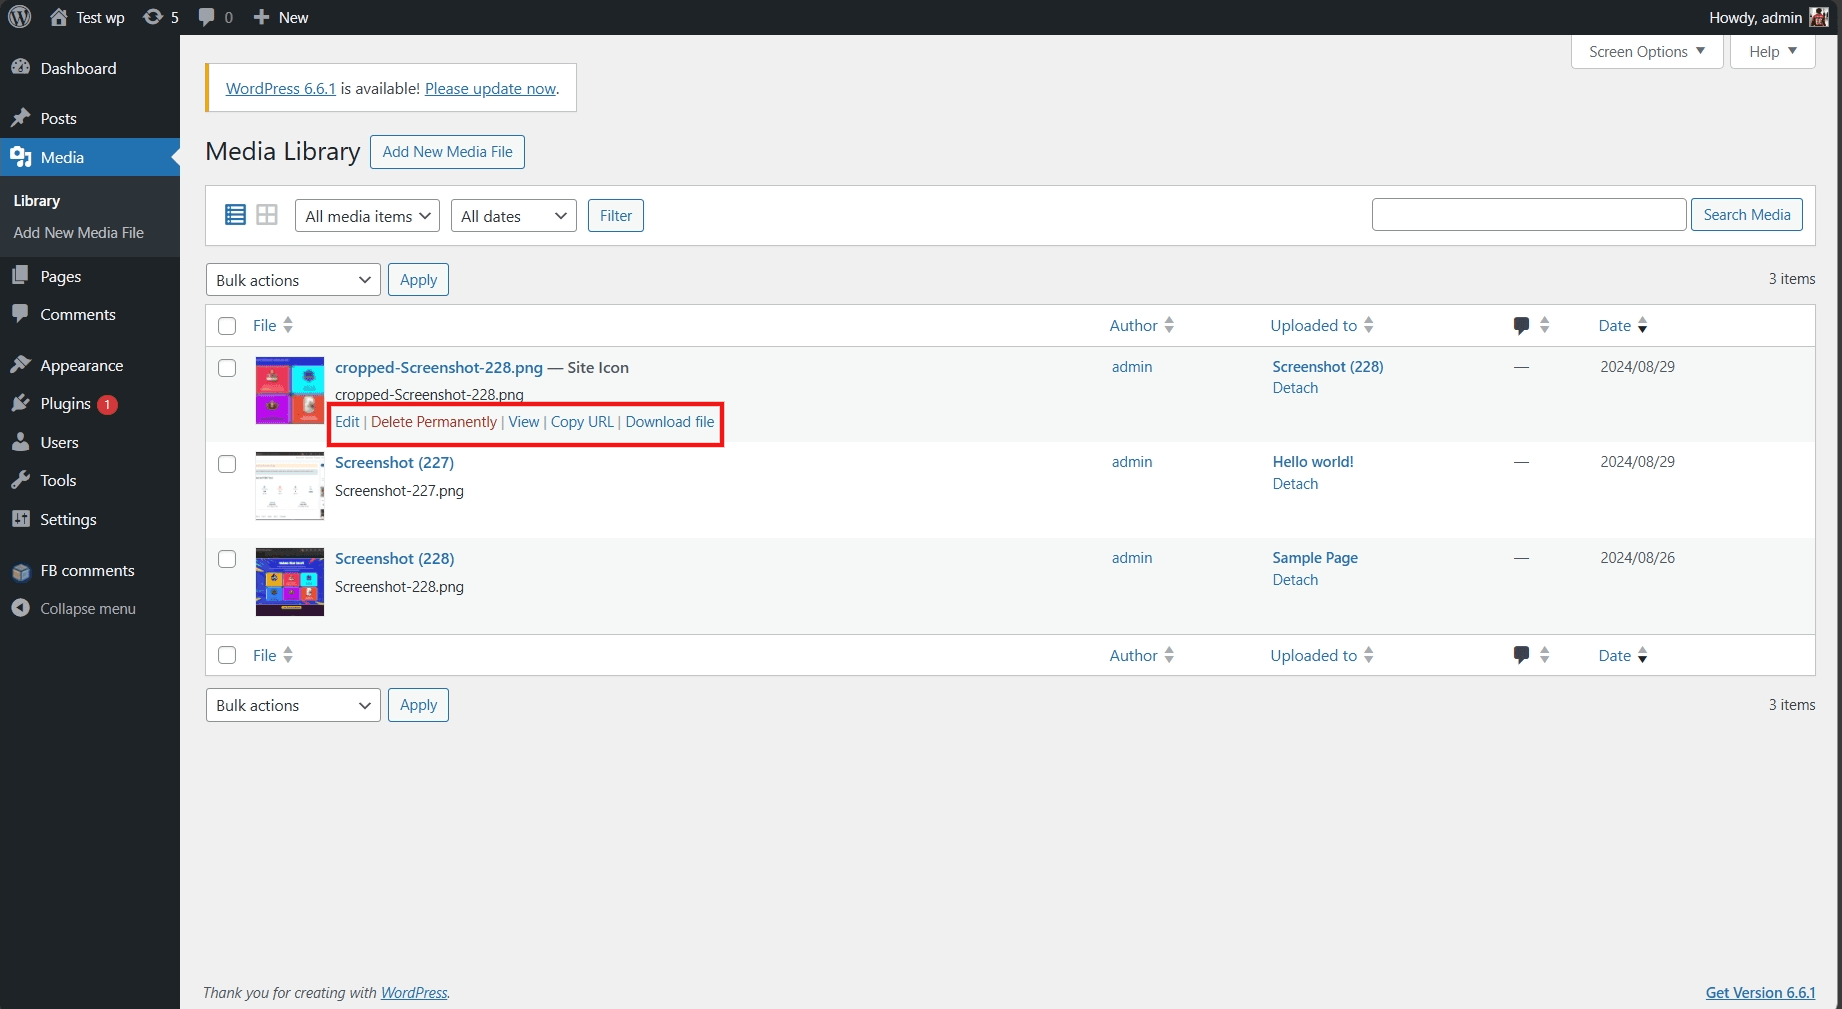Viewport: 1842px width, 1009px height.
Task: Switch to grid view of media items
Action: point(266,214)
